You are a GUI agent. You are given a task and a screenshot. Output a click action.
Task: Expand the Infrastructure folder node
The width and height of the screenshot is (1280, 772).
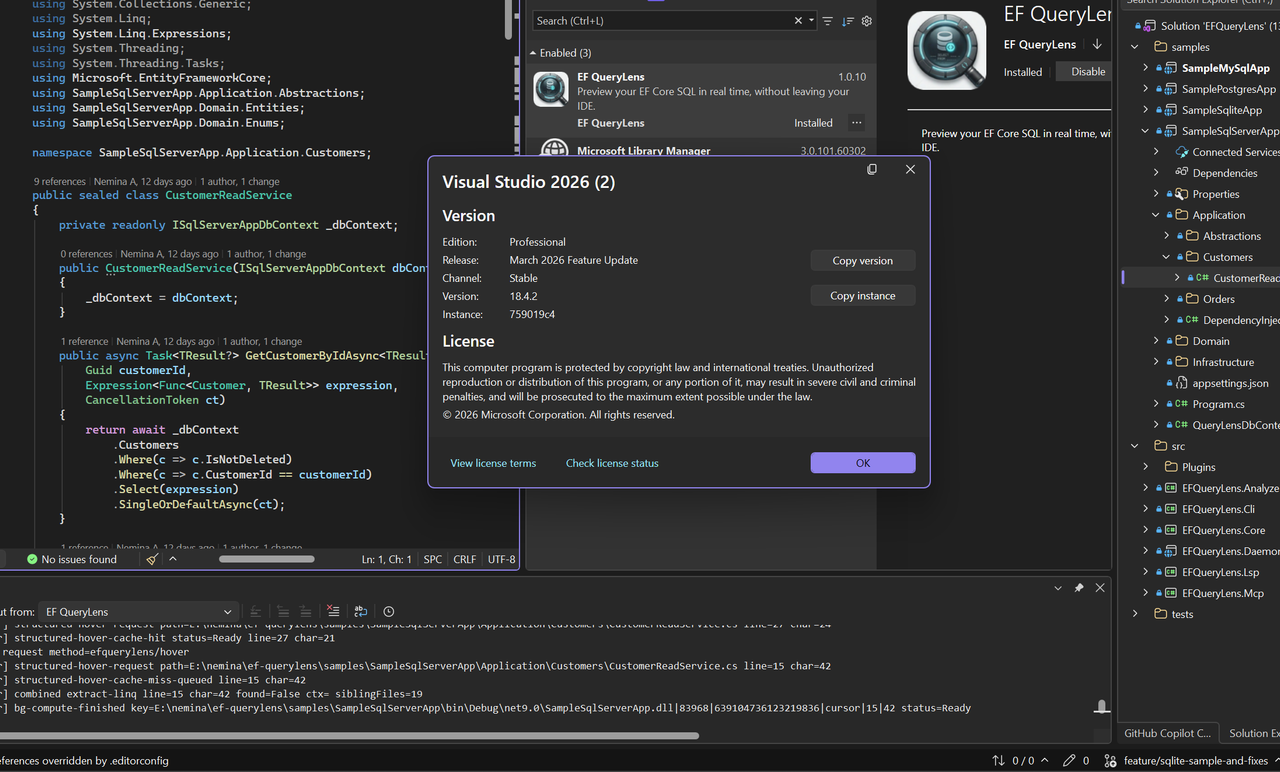[1156, 362]
